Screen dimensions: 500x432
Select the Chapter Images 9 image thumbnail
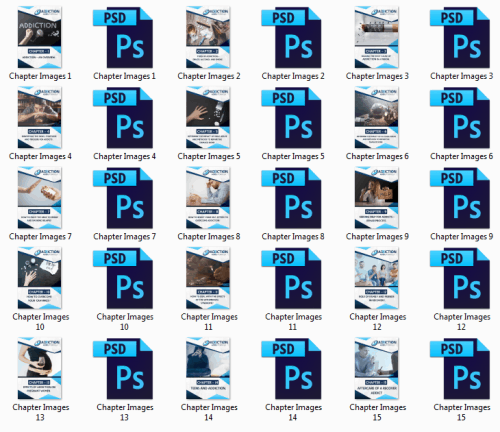[377, 198]
